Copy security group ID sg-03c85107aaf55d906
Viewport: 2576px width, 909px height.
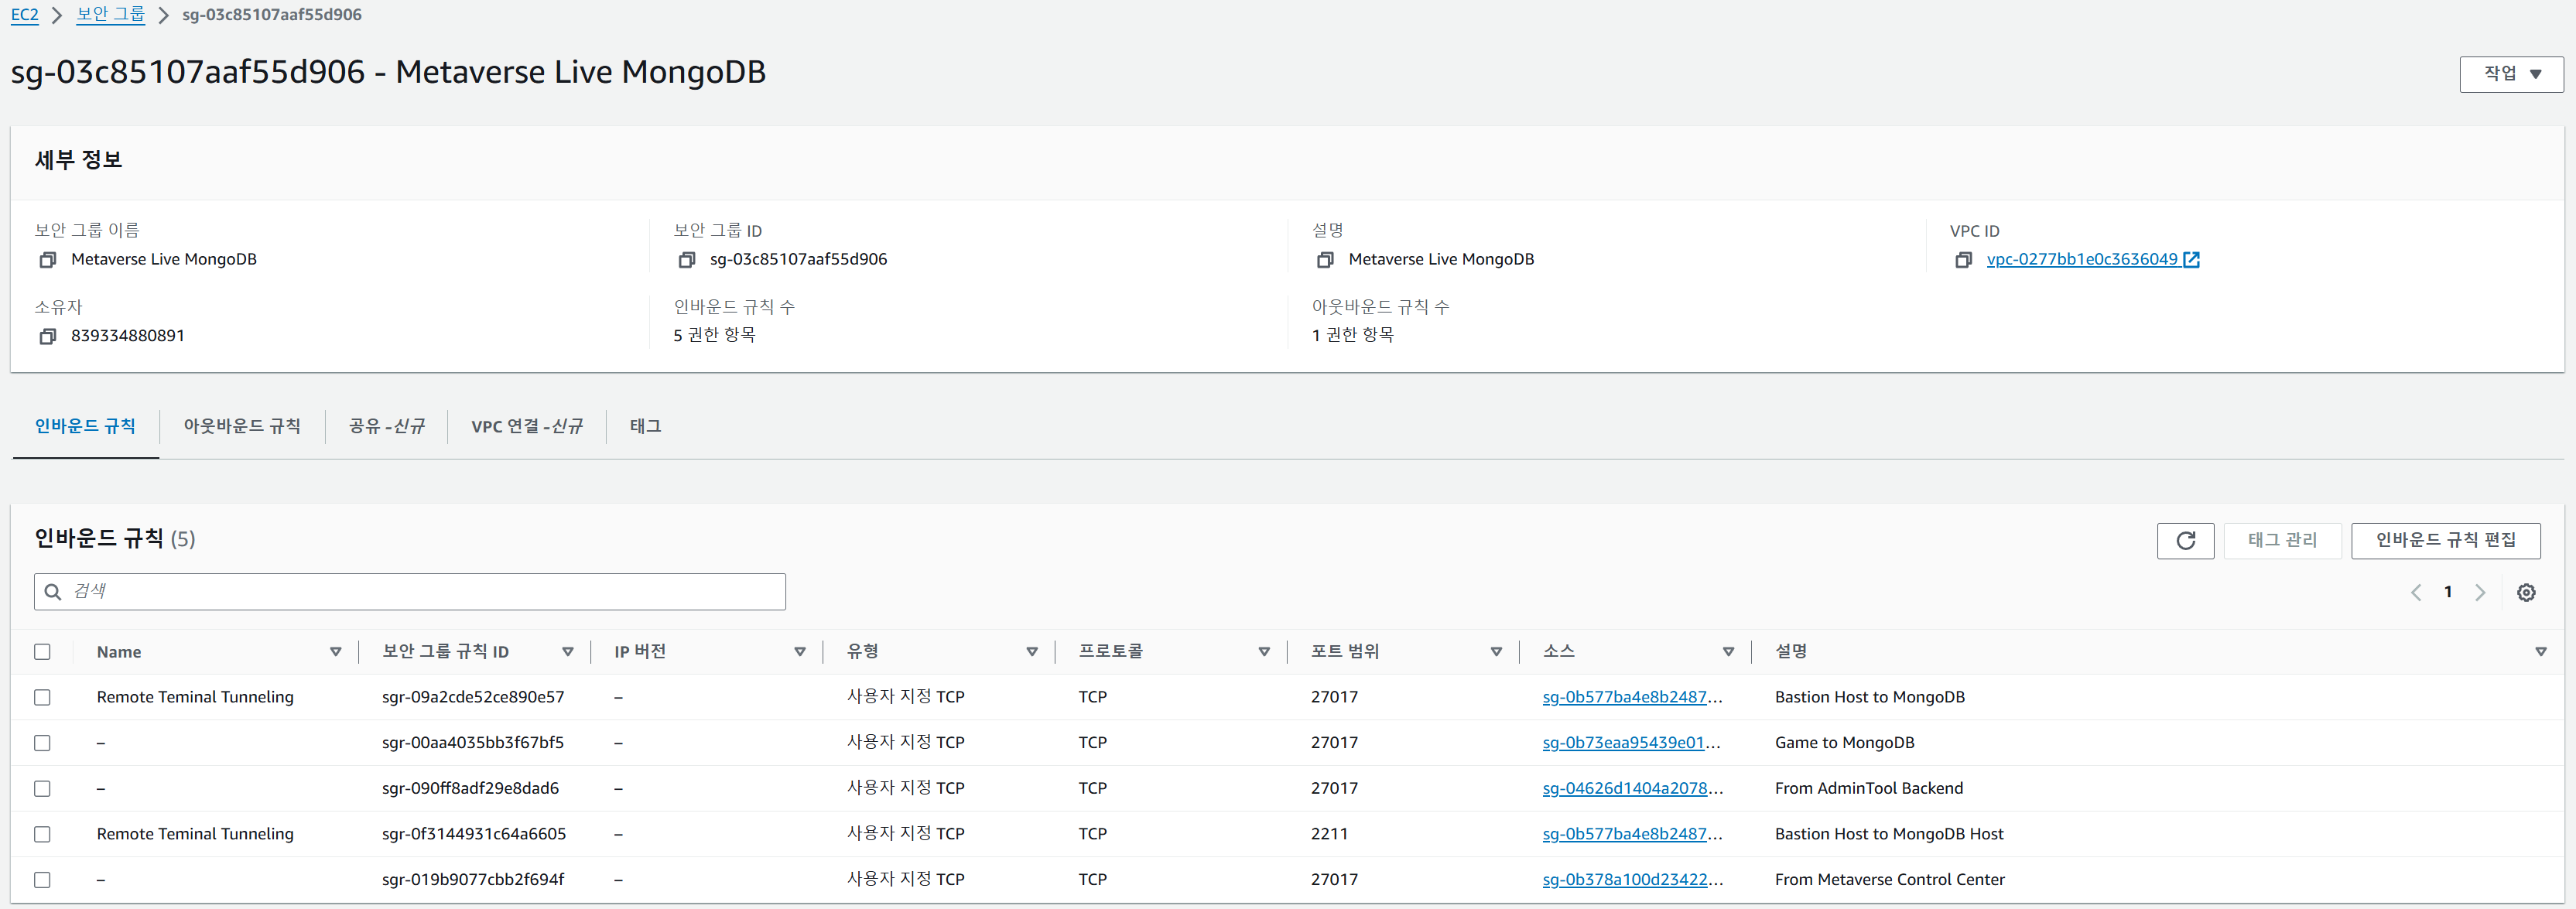(686, 260)
